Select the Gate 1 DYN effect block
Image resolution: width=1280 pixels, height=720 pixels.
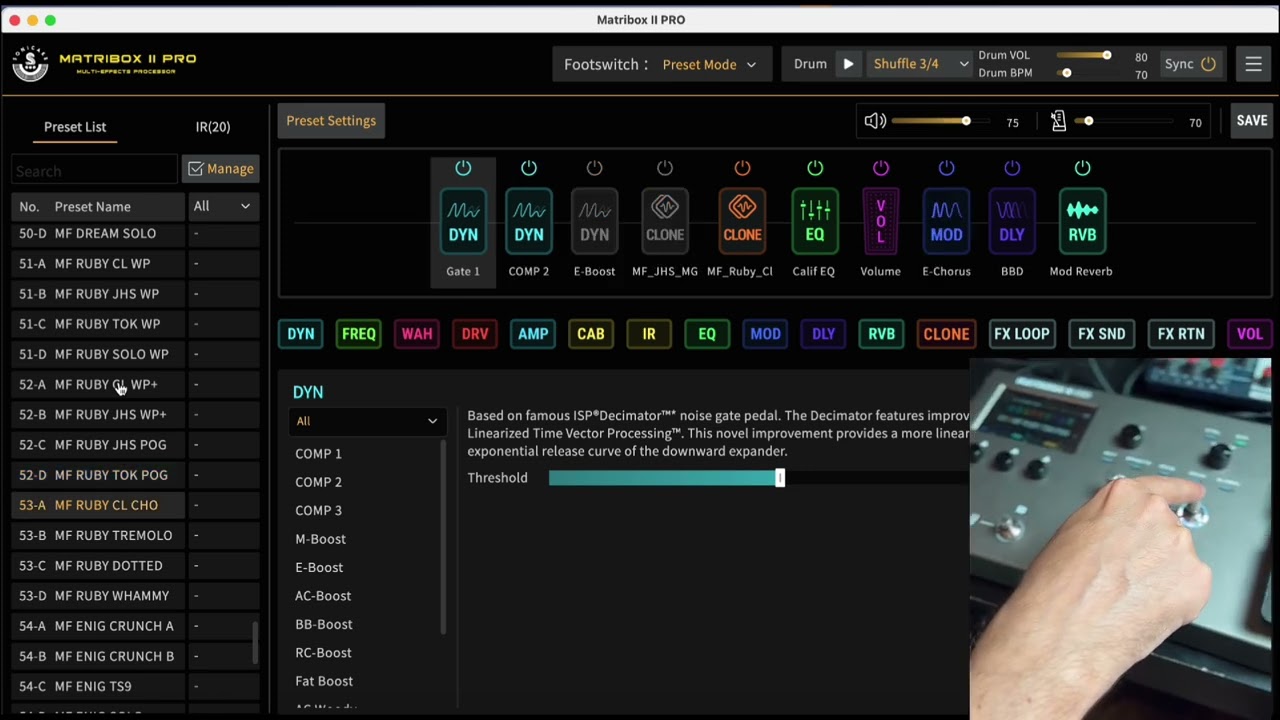pyautogui.click(x=463, y=222)
